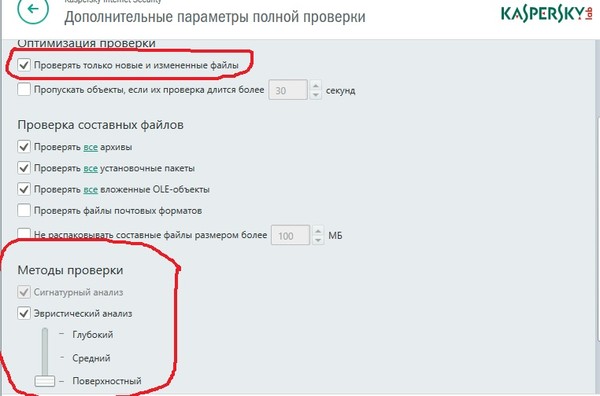Viewport: 600px width, 396px height.
Task: Increase the seconds value with up arrow
Action: point(316,85)
